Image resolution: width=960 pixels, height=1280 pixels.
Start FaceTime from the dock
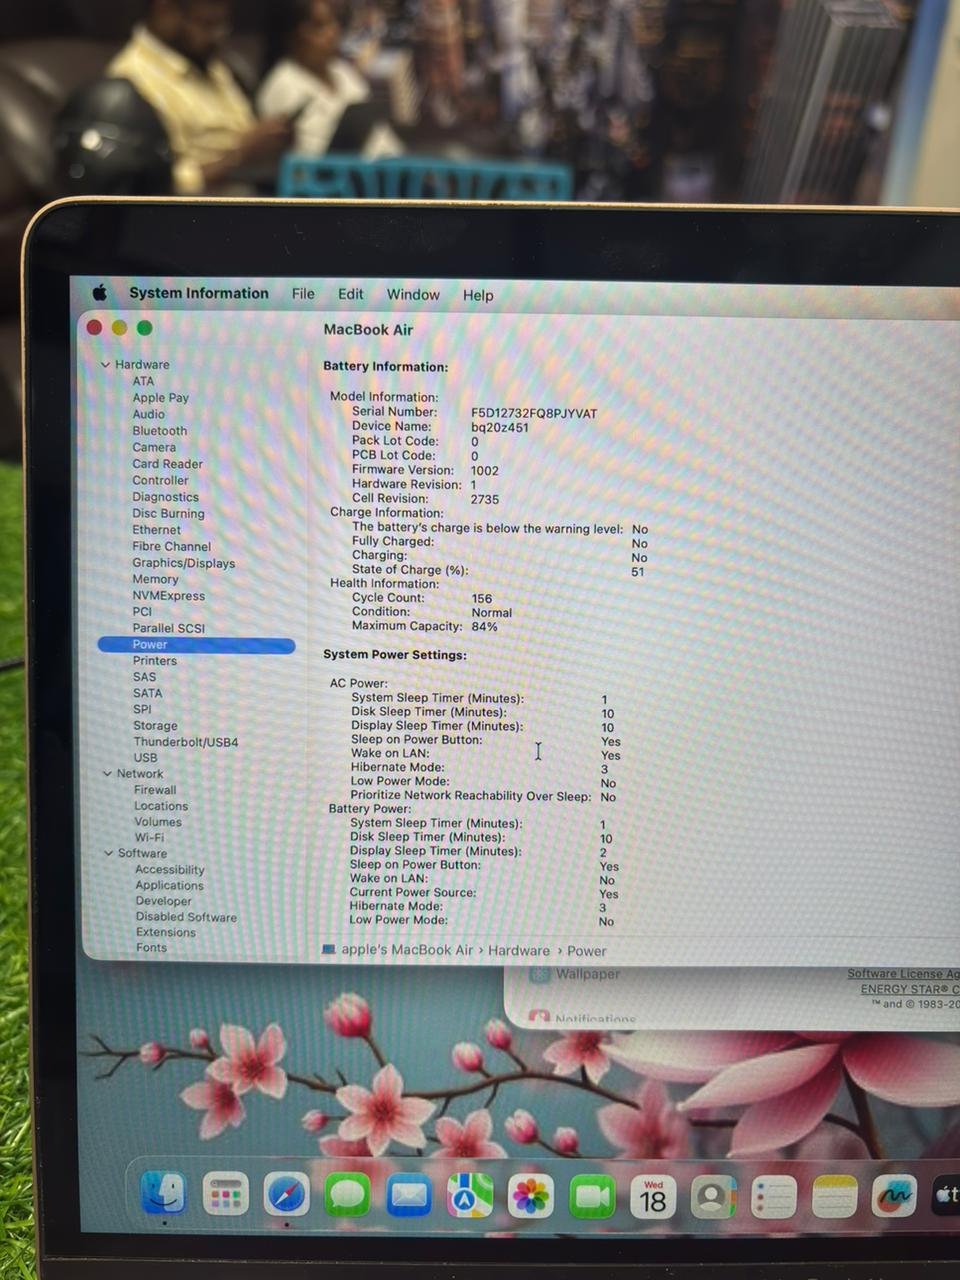pos(592,1197)
